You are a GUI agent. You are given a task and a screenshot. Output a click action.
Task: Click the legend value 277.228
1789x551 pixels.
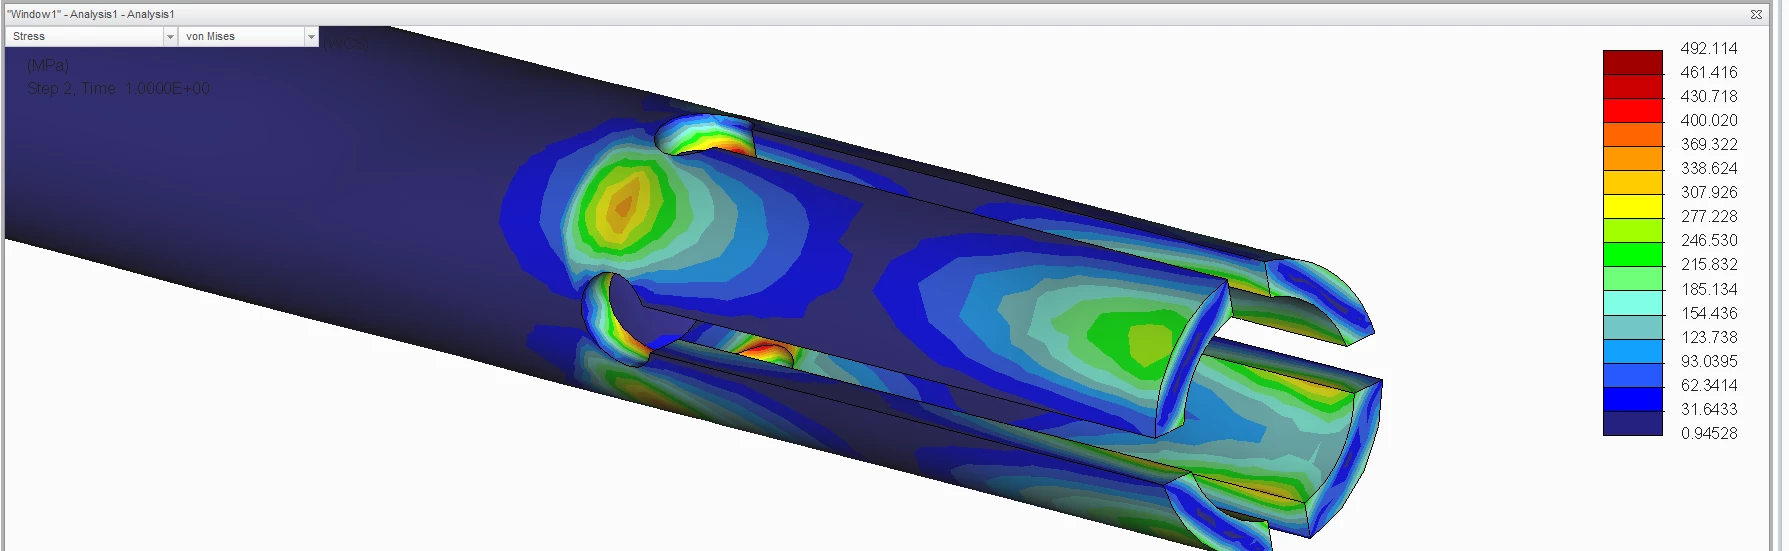(x=1708, y=216)
